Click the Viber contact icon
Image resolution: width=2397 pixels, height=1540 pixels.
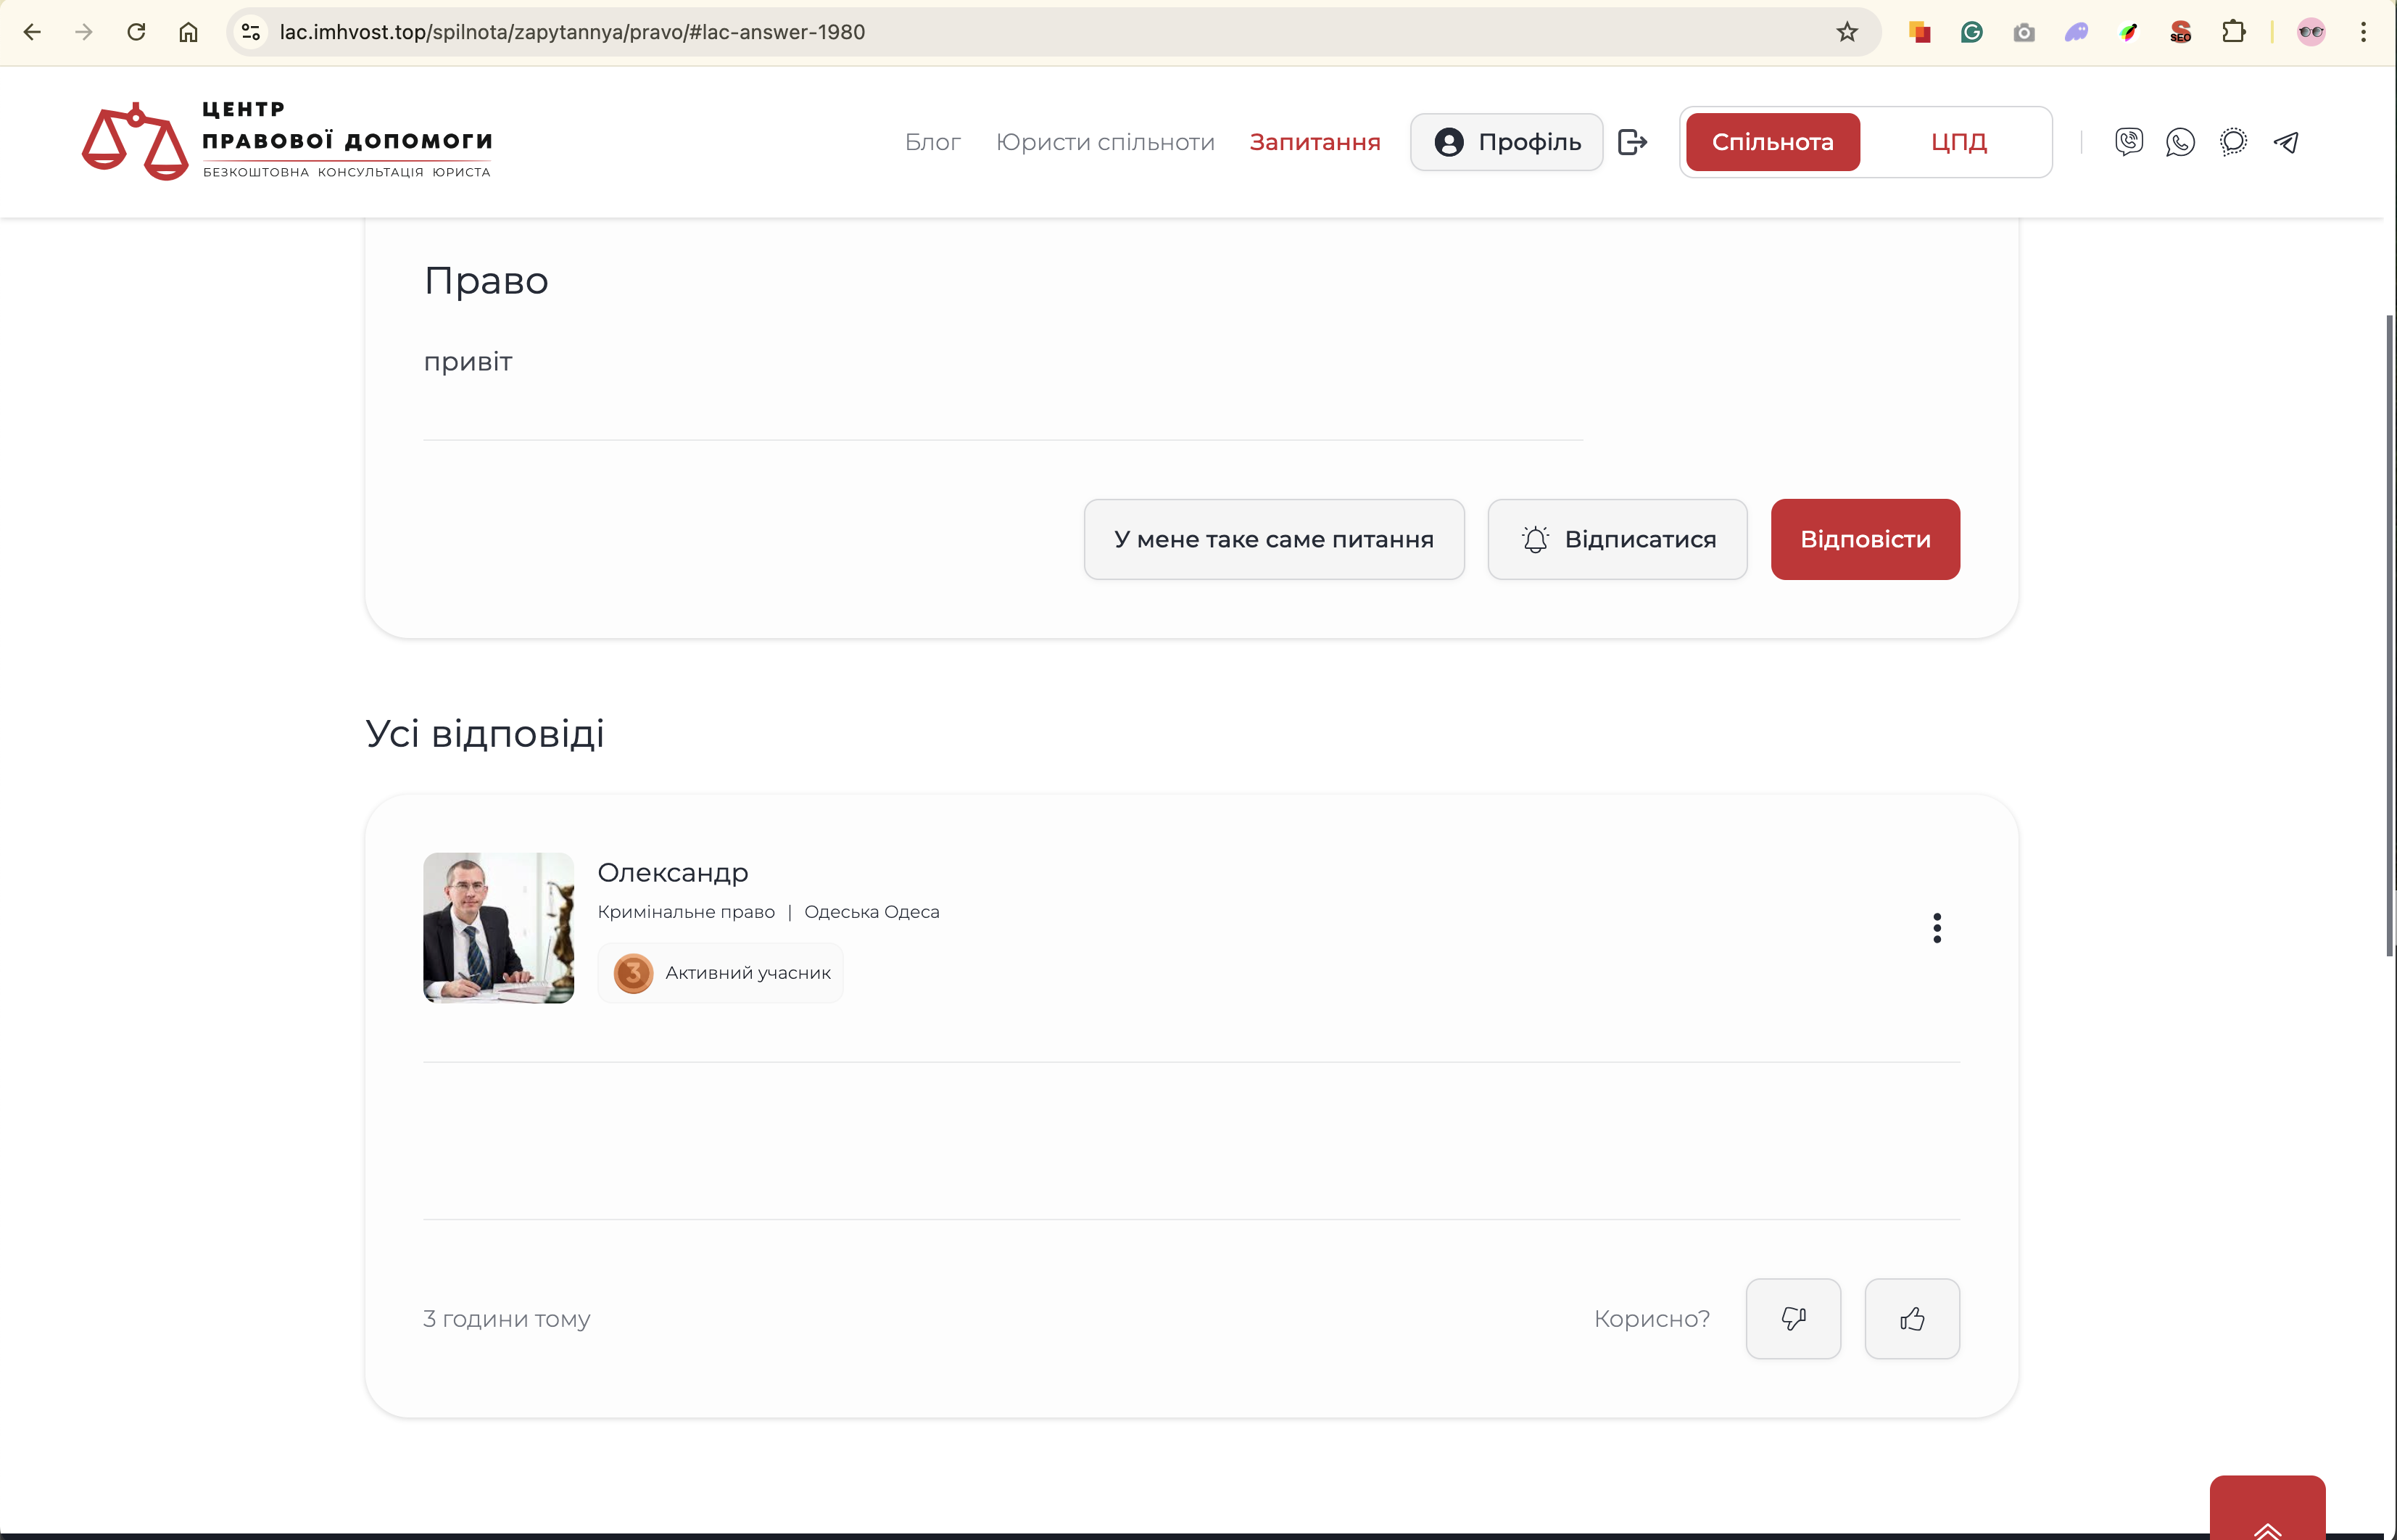point(2129,142)
